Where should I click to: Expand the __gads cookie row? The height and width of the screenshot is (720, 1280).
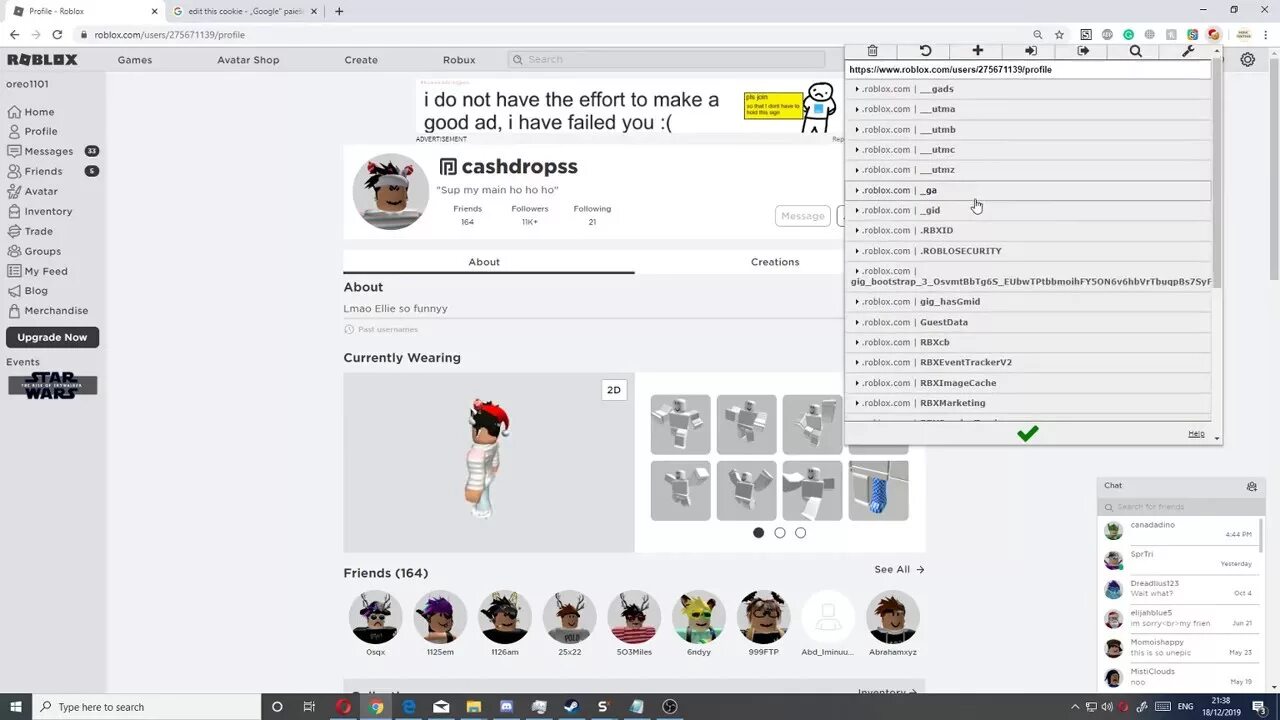[x=1028, y=89]
